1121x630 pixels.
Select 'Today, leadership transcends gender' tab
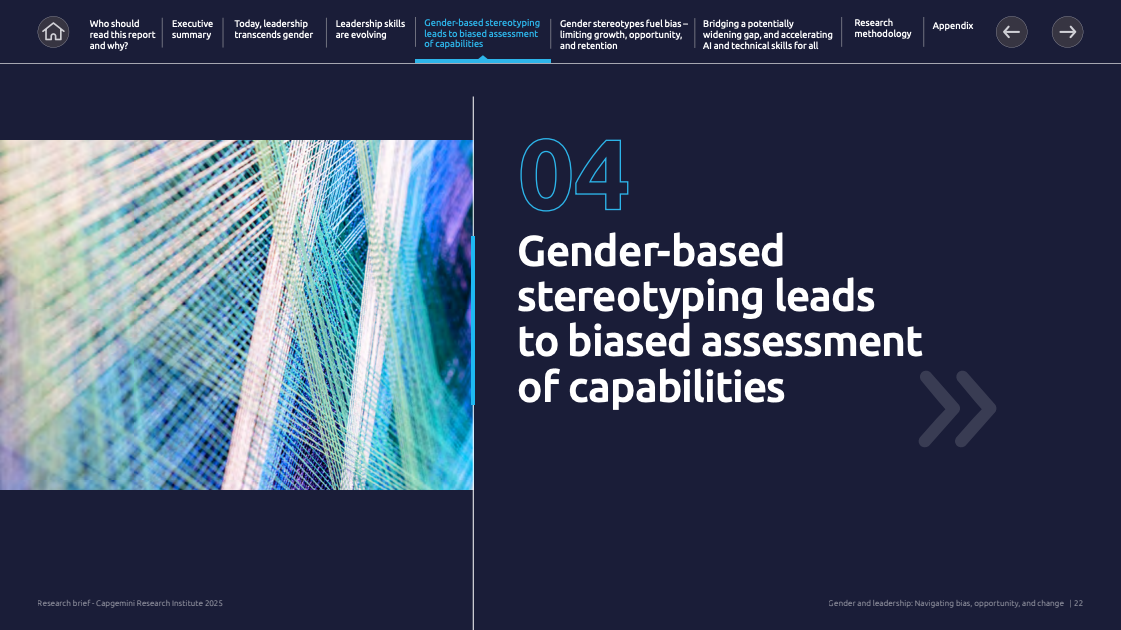tap(273, 29)
